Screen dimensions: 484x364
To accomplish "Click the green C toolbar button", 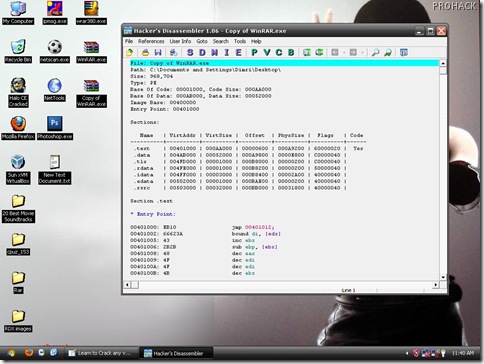I will [279, 52].
